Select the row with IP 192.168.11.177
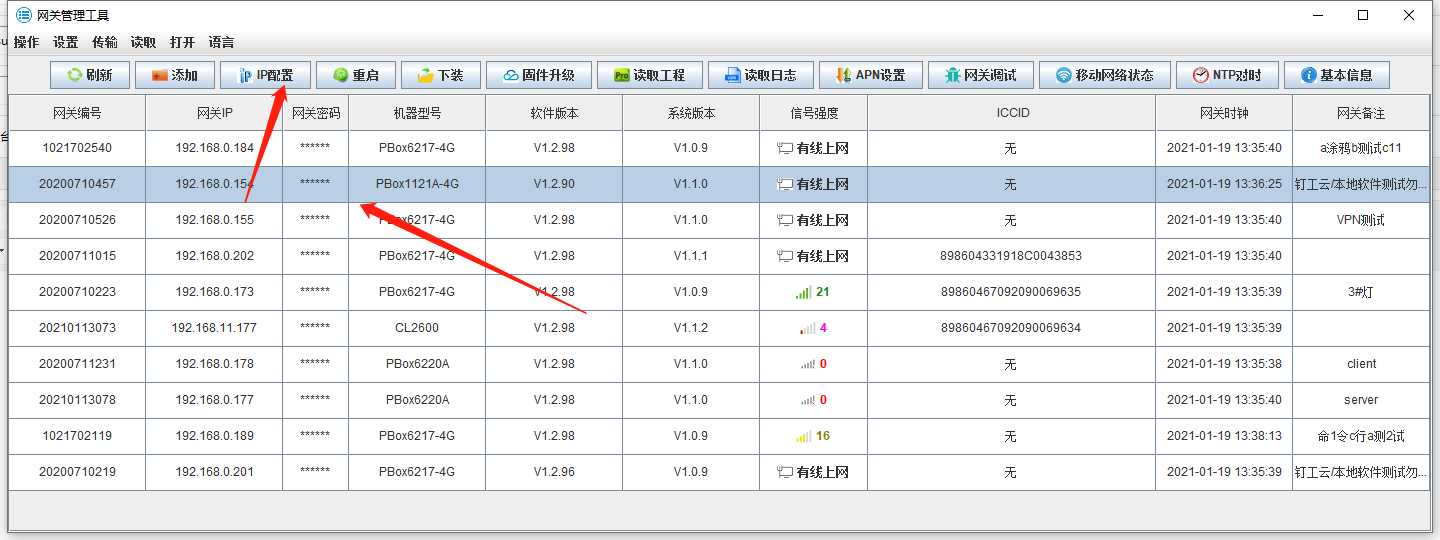The width and height of the screenshot is (1440, 540). [214, 328]
